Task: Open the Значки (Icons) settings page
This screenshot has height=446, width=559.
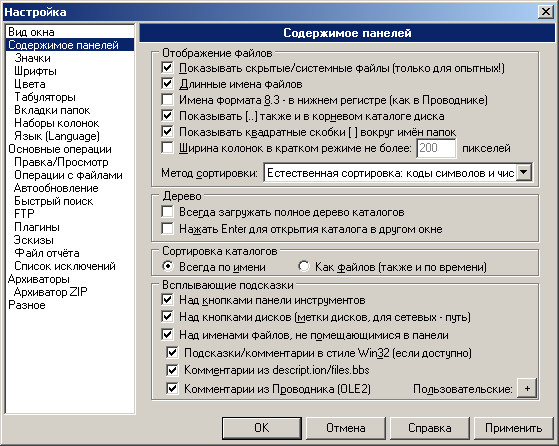Action: 32,58
